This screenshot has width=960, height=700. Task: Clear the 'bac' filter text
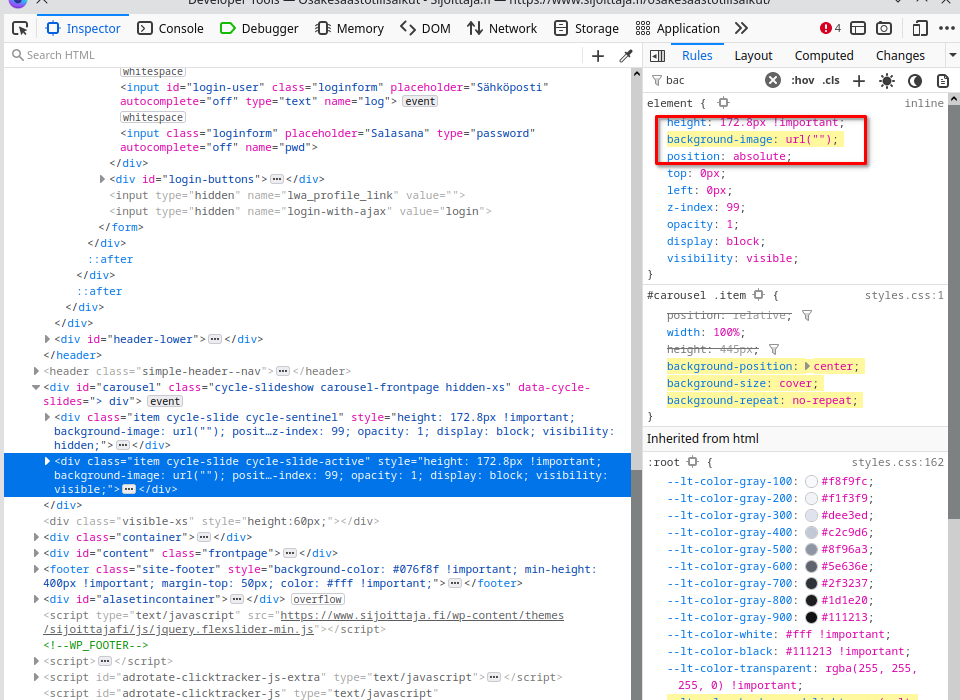(773, 80)
